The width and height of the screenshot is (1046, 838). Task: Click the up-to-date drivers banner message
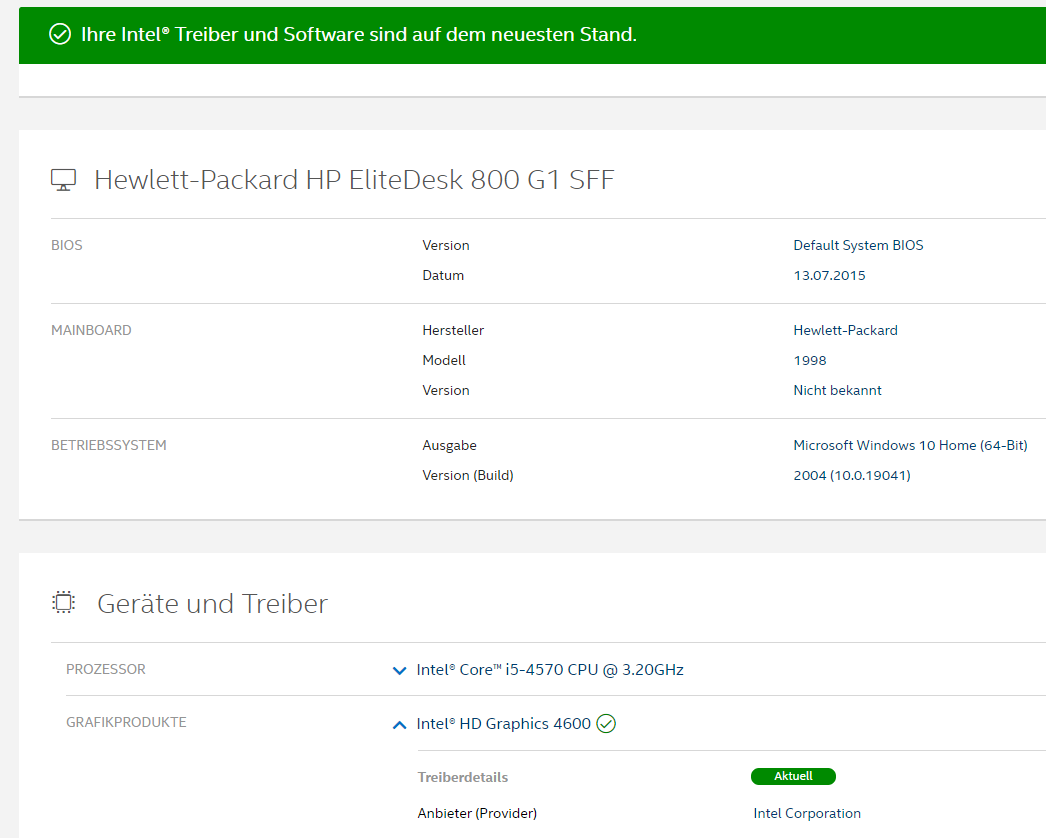[358, 35]
